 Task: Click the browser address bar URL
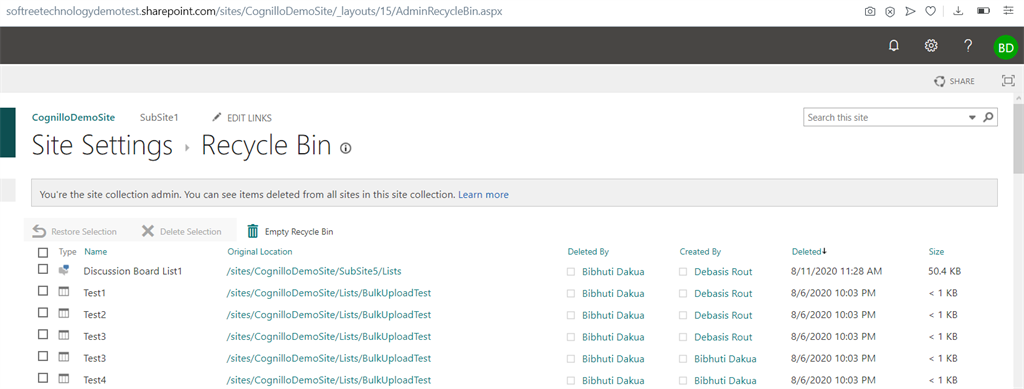point(254,12)
